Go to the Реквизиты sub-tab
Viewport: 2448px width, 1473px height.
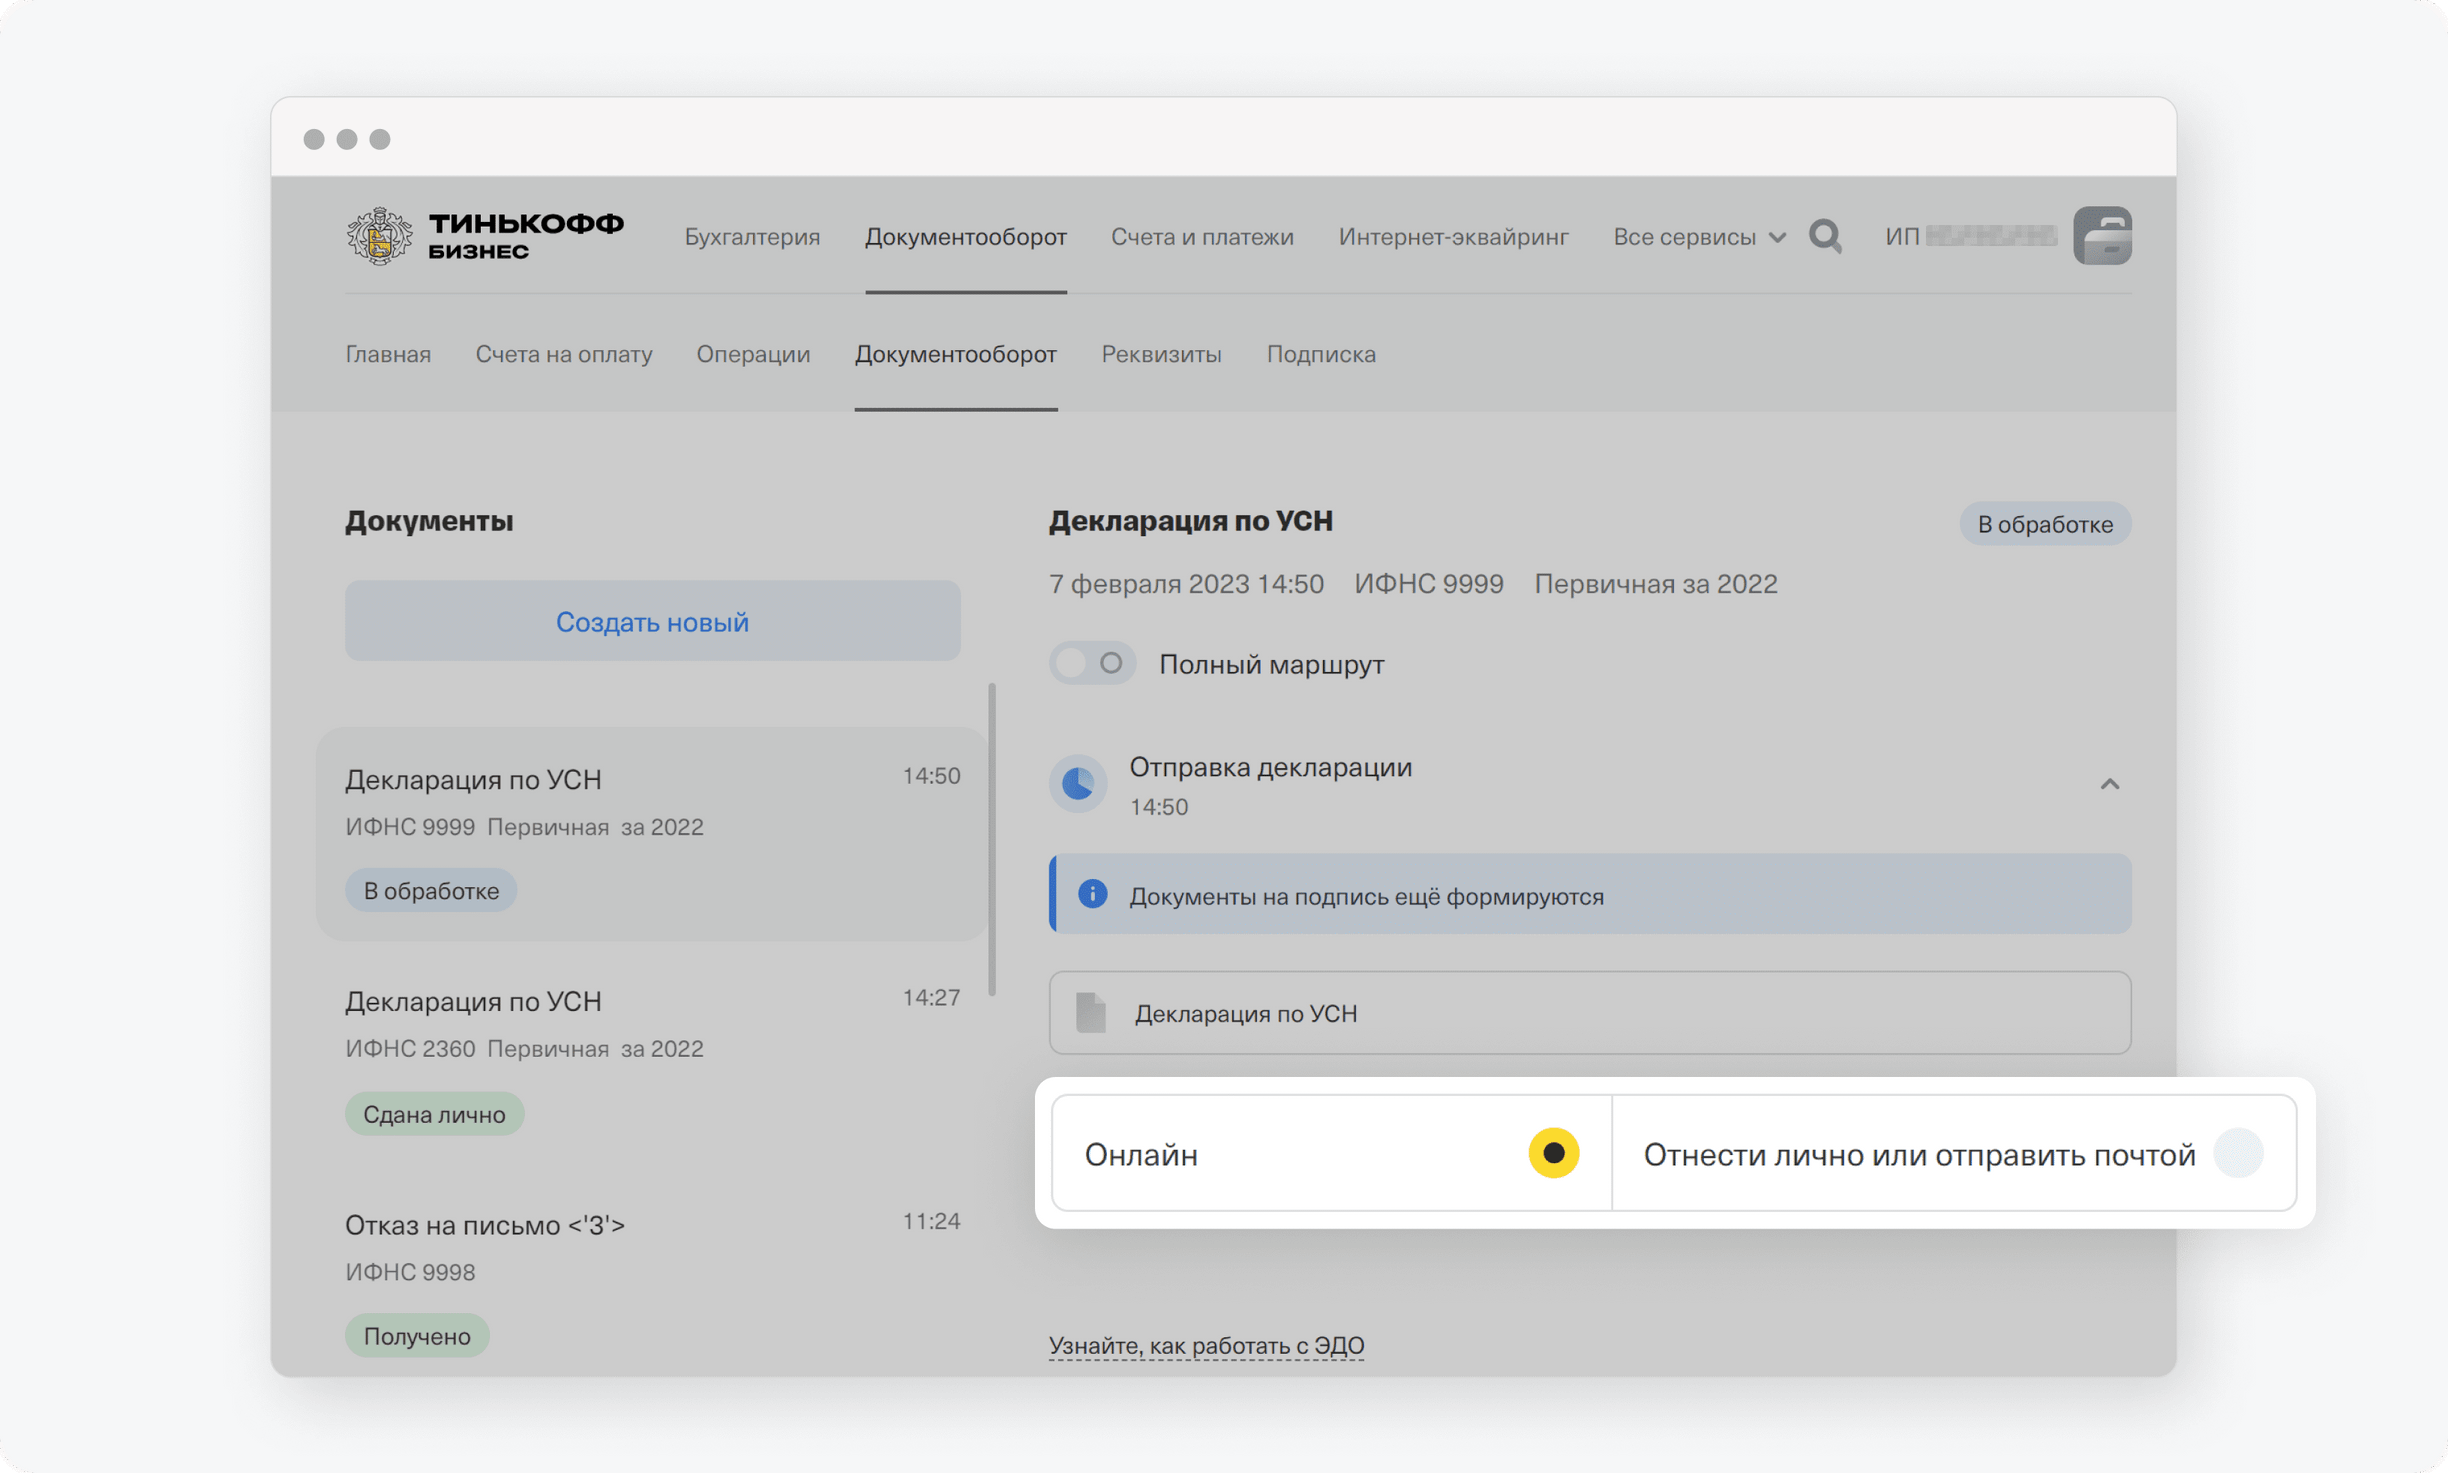click(x=1161, y=354)
